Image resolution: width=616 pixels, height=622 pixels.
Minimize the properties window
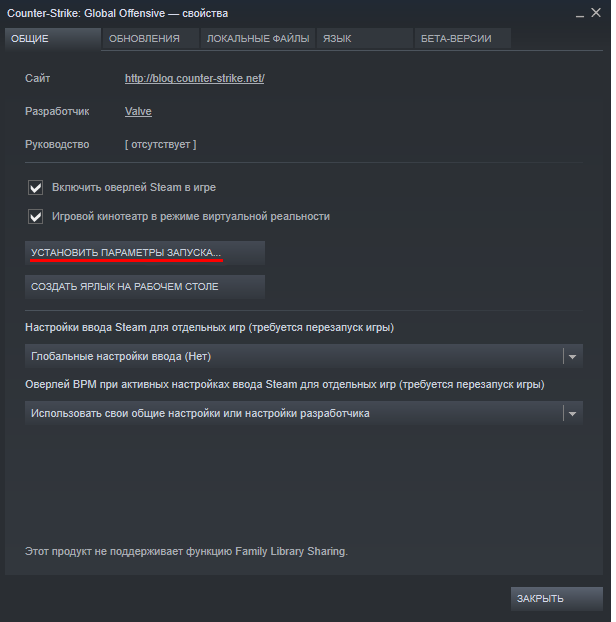pyautogui.click(x=580, y=13)
